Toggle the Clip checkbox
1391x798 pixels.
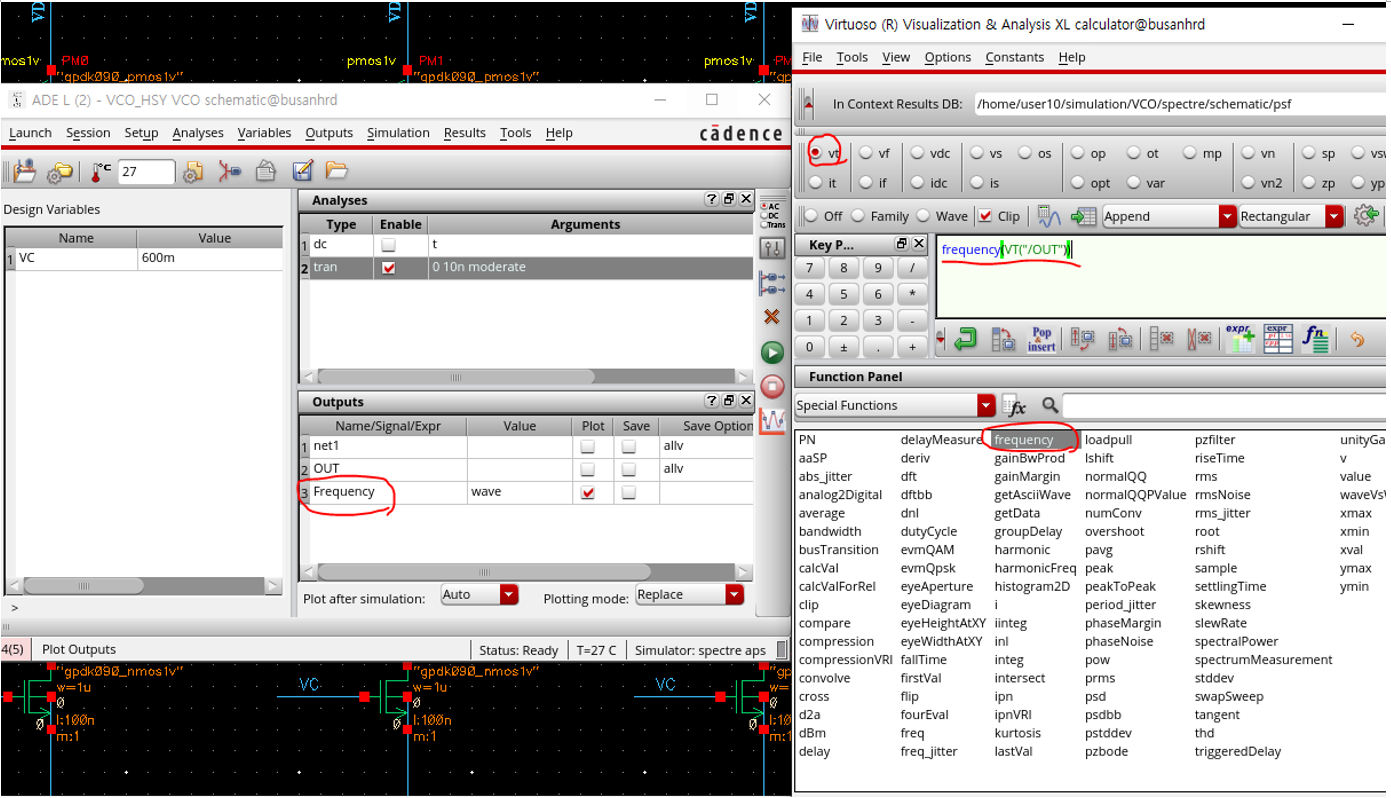pos(985,216)
